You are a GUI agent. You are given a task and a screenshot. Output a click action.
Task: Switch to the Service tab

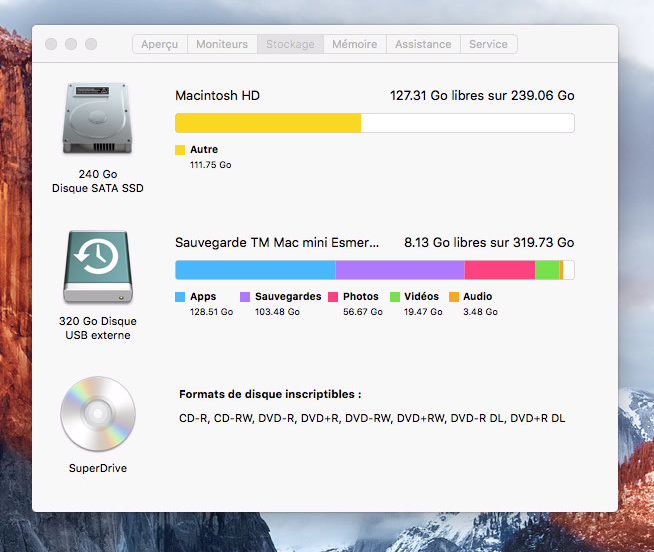click(488, 44)
